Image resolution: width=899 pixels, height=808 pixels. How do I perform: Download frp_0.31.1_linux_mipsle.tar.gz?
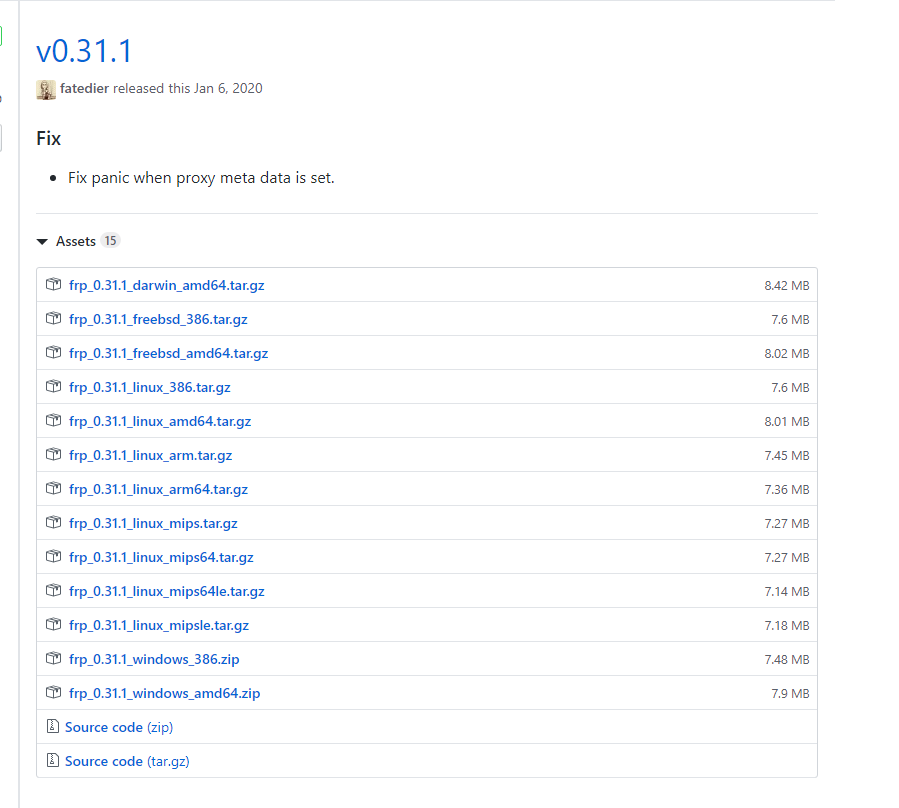click(159, 625)
